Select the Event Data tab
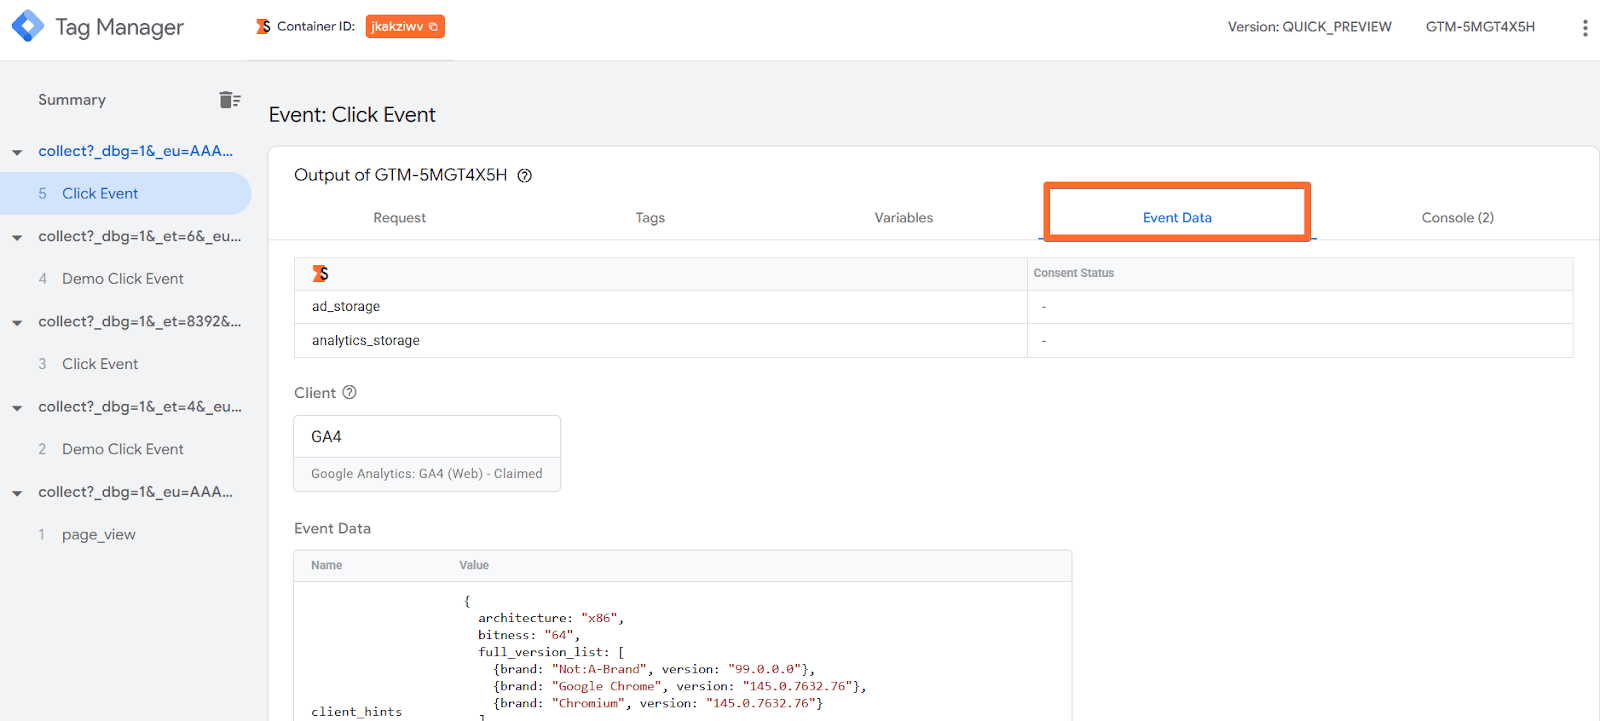 [1177, 218]
